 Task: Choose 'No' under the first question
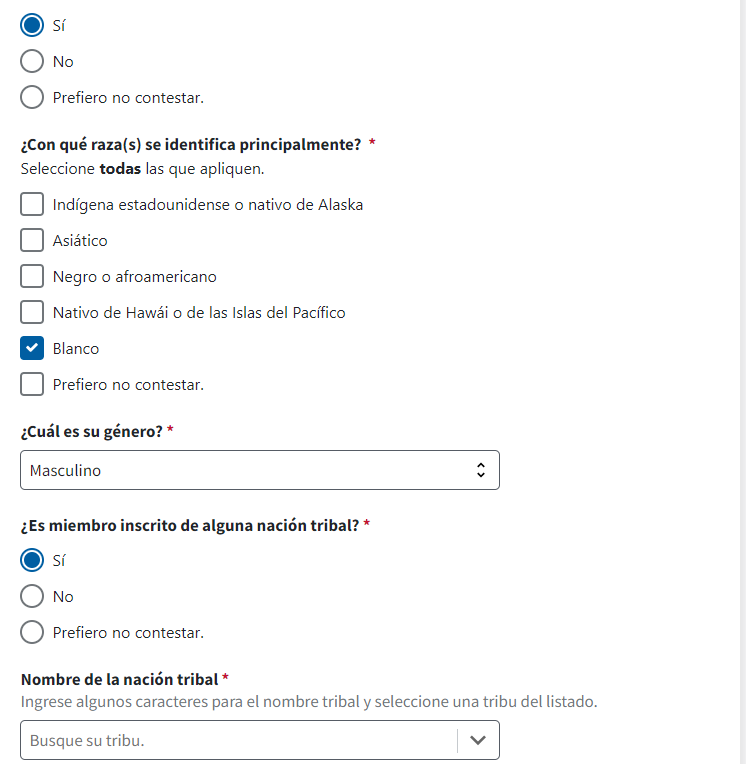click(32, 61)
